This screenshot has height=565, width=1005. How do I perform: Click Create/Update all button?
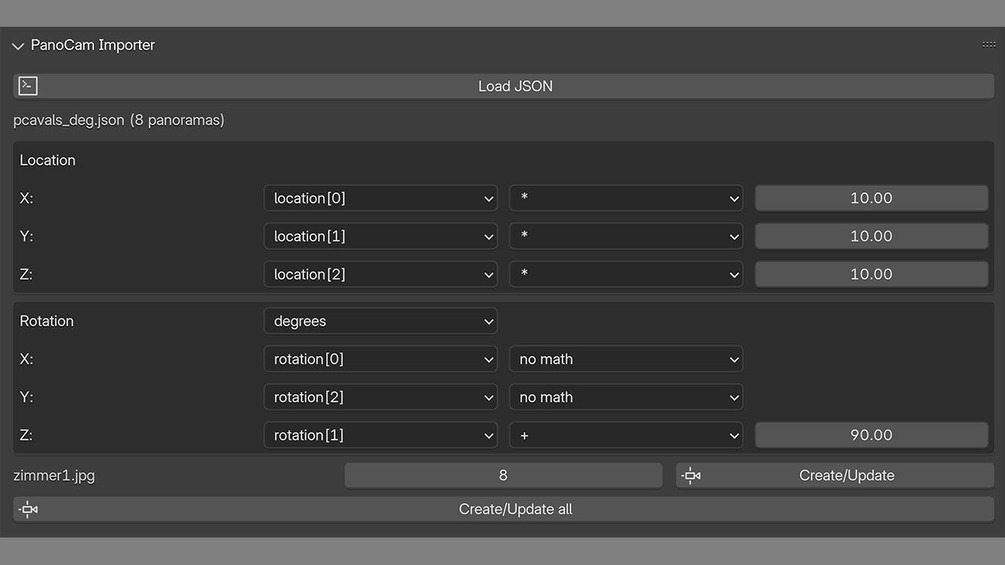504,509
